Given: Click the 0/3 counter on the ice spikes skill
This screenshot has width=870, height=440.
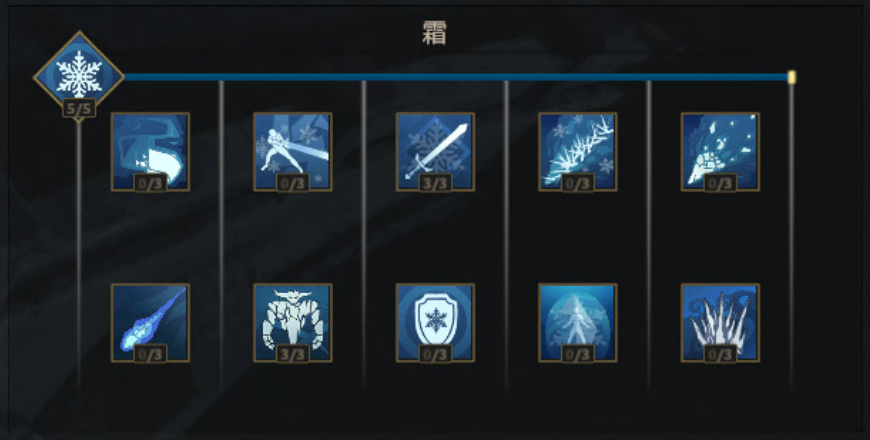Looking at the screenshot, I should (x=720, y=354).
